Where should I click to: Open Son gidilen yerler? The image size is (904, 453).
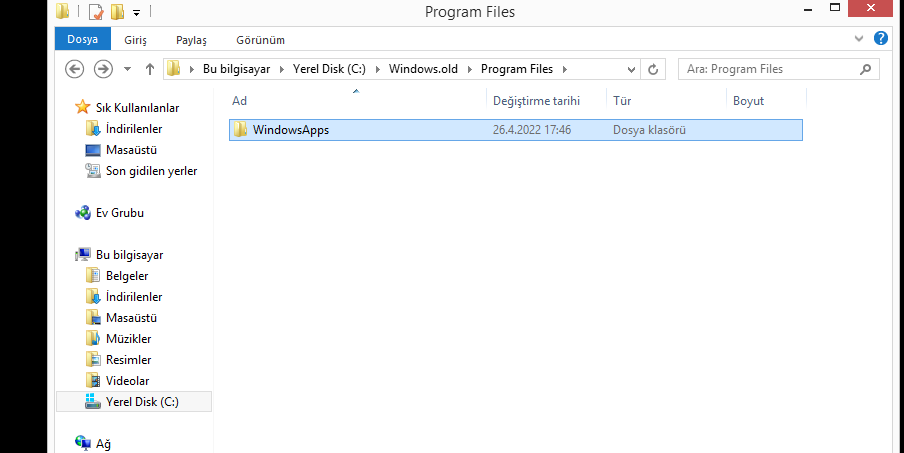click(152, 171)
